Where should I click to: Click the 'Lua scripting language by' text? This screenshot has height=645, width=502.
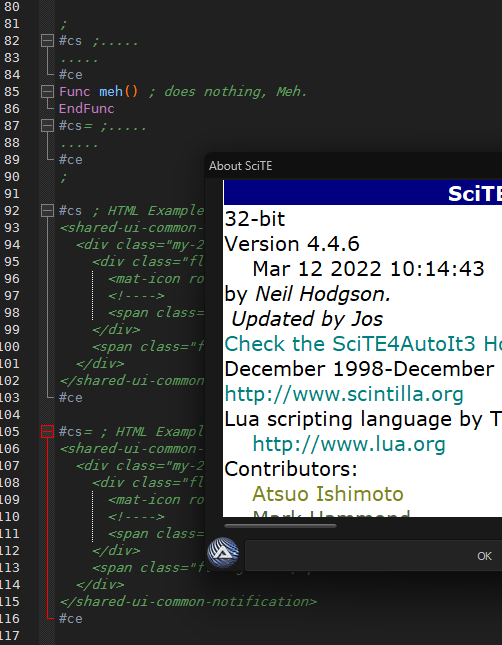pos(353,419)
